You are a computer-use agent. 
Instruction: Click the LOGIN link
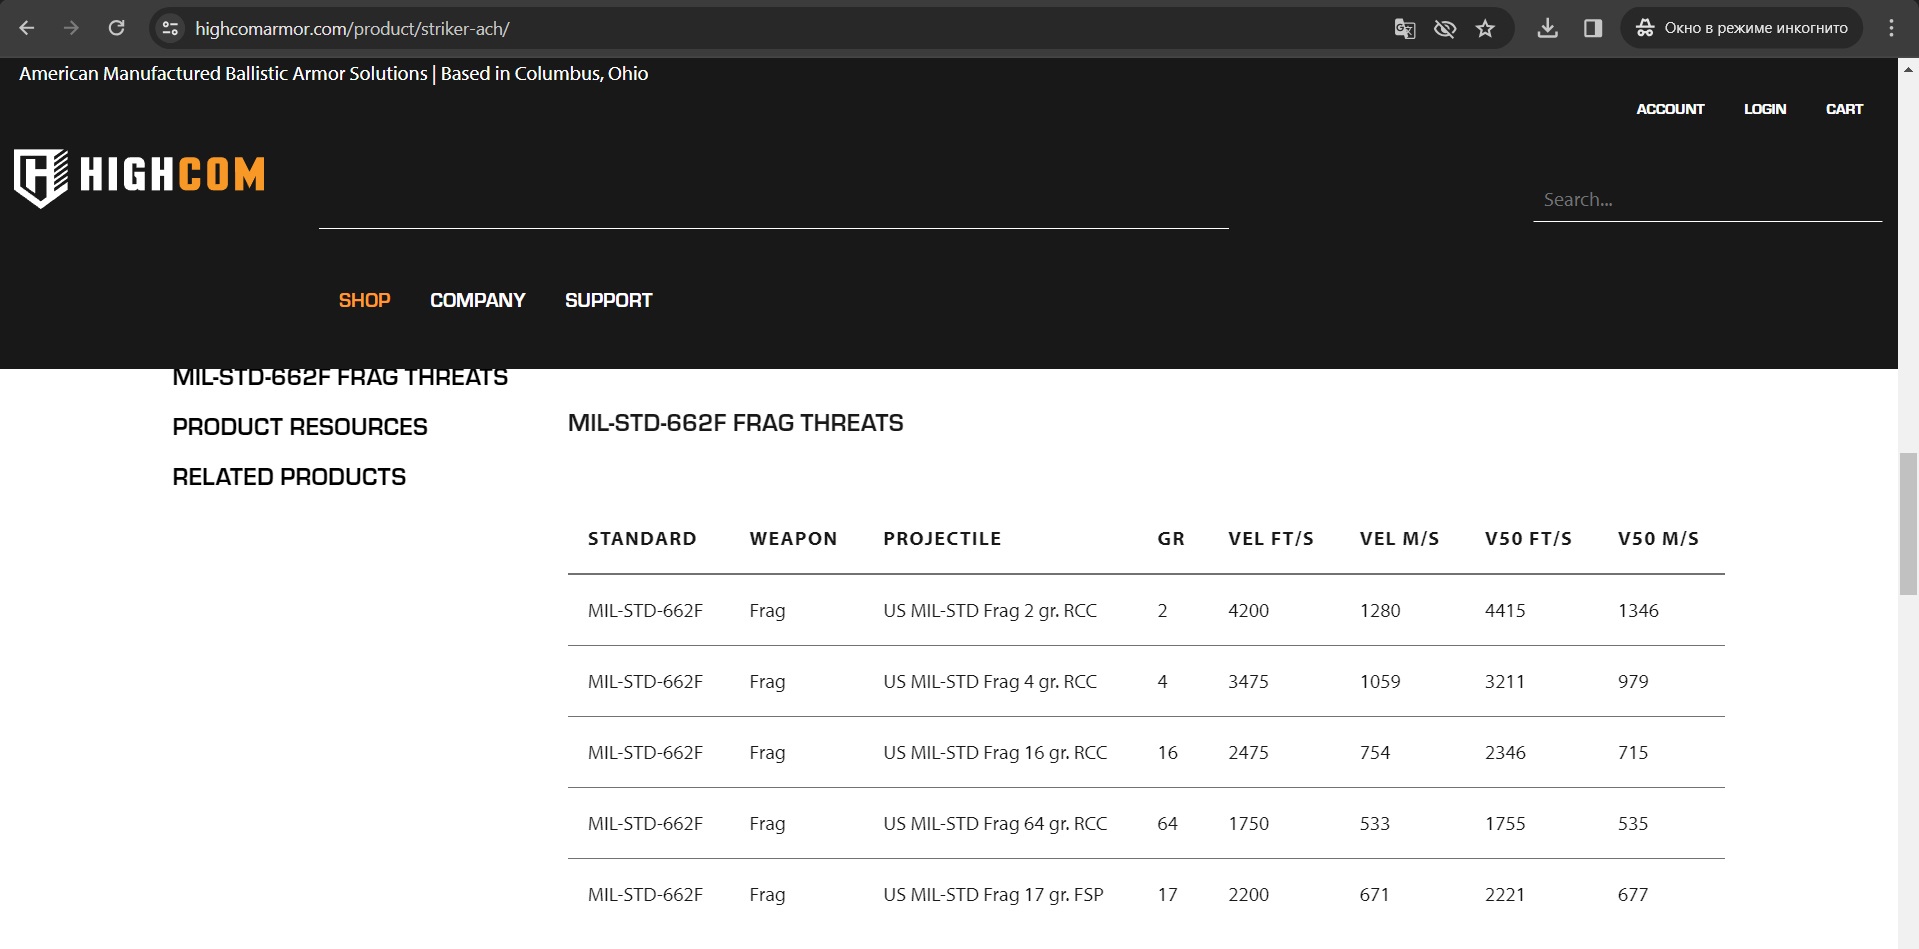[1764, 109]
